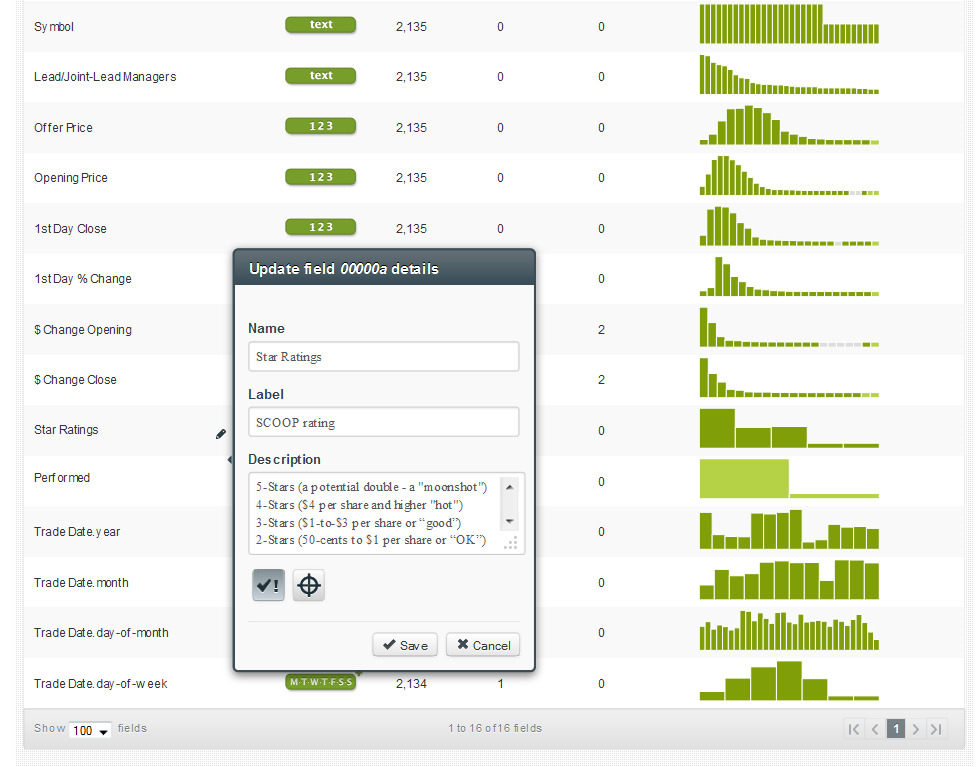Click into the Name input field

tap(383, 357)
